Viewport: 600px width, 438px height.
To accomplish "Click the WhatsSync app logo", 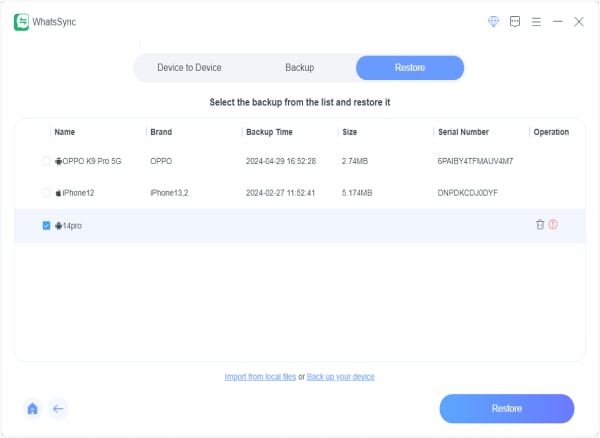I will (21, 22).
